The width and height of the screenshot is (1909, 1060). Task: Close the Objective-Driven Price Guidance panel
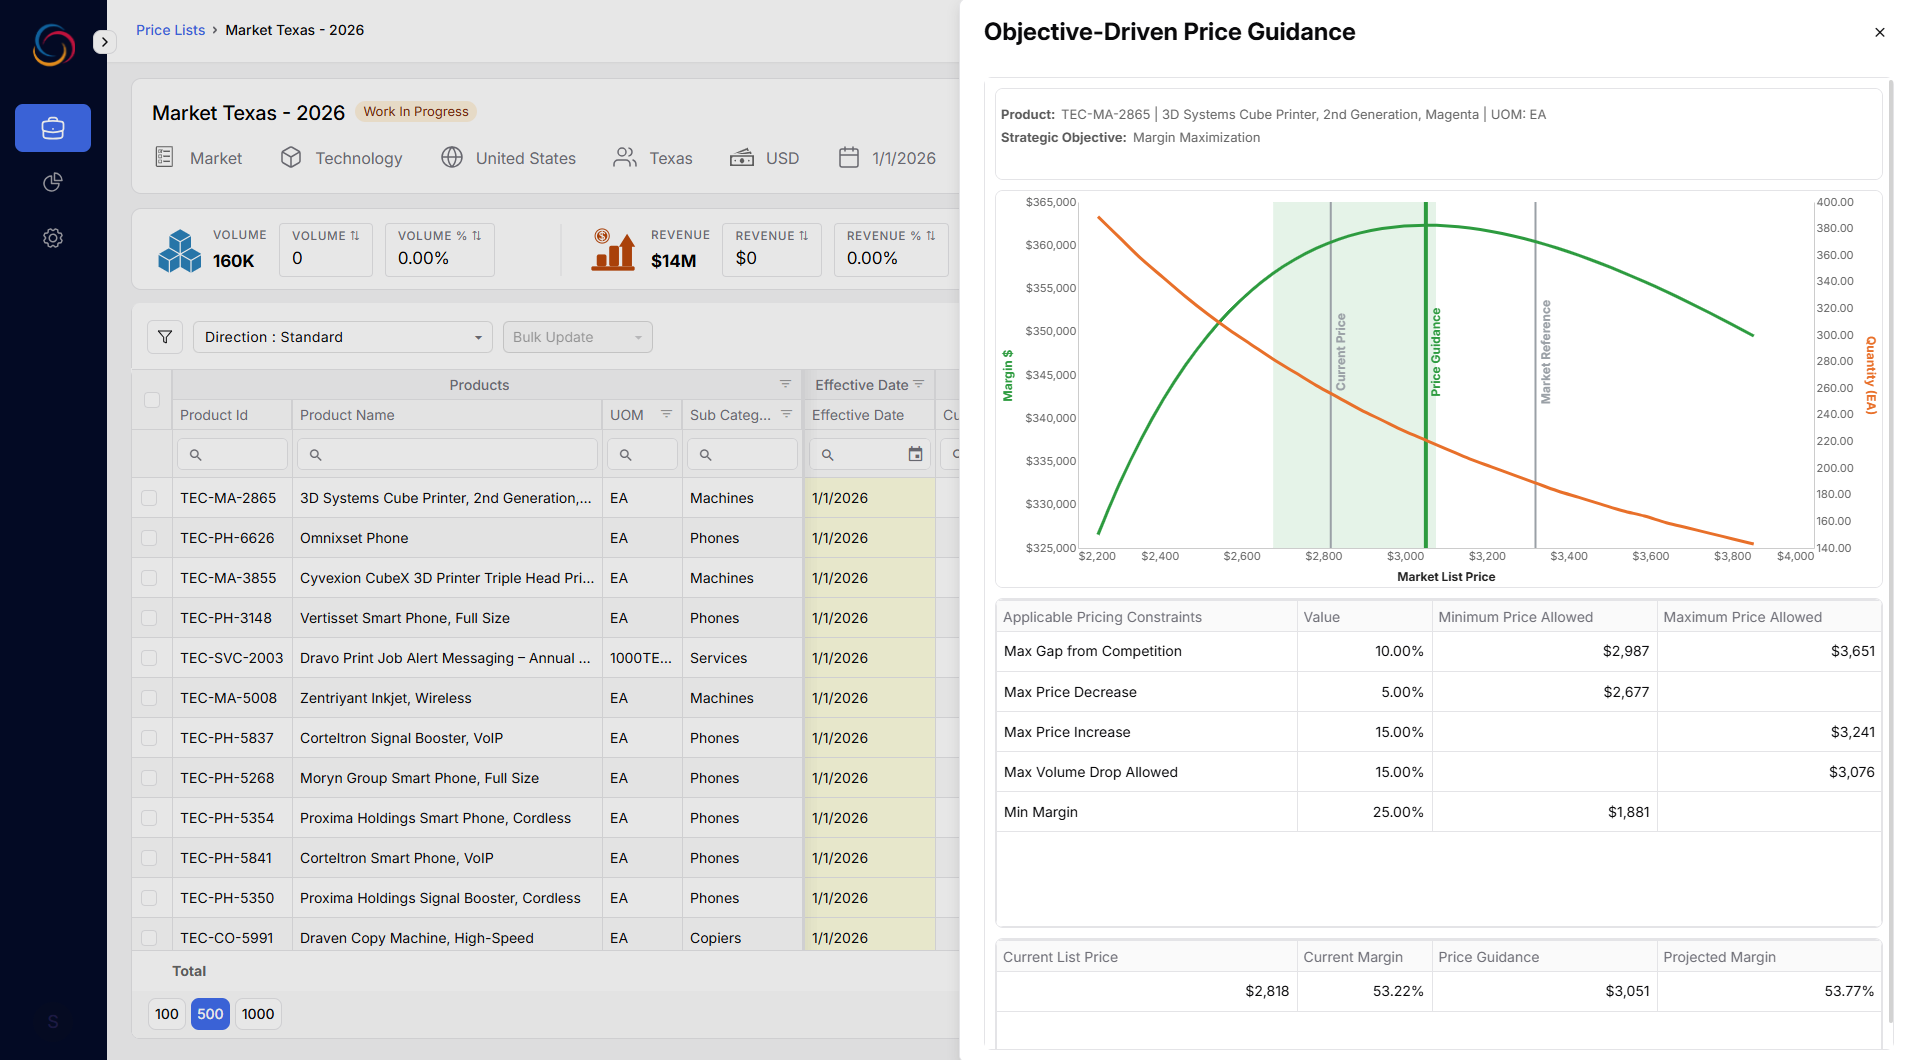pyautogui.click(x=1880, y=32)
